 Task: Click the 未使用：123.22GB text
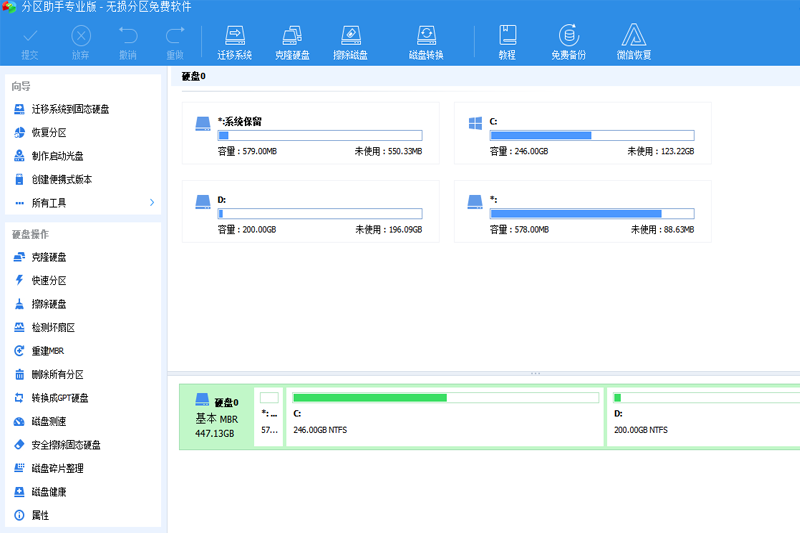(661, 151)
